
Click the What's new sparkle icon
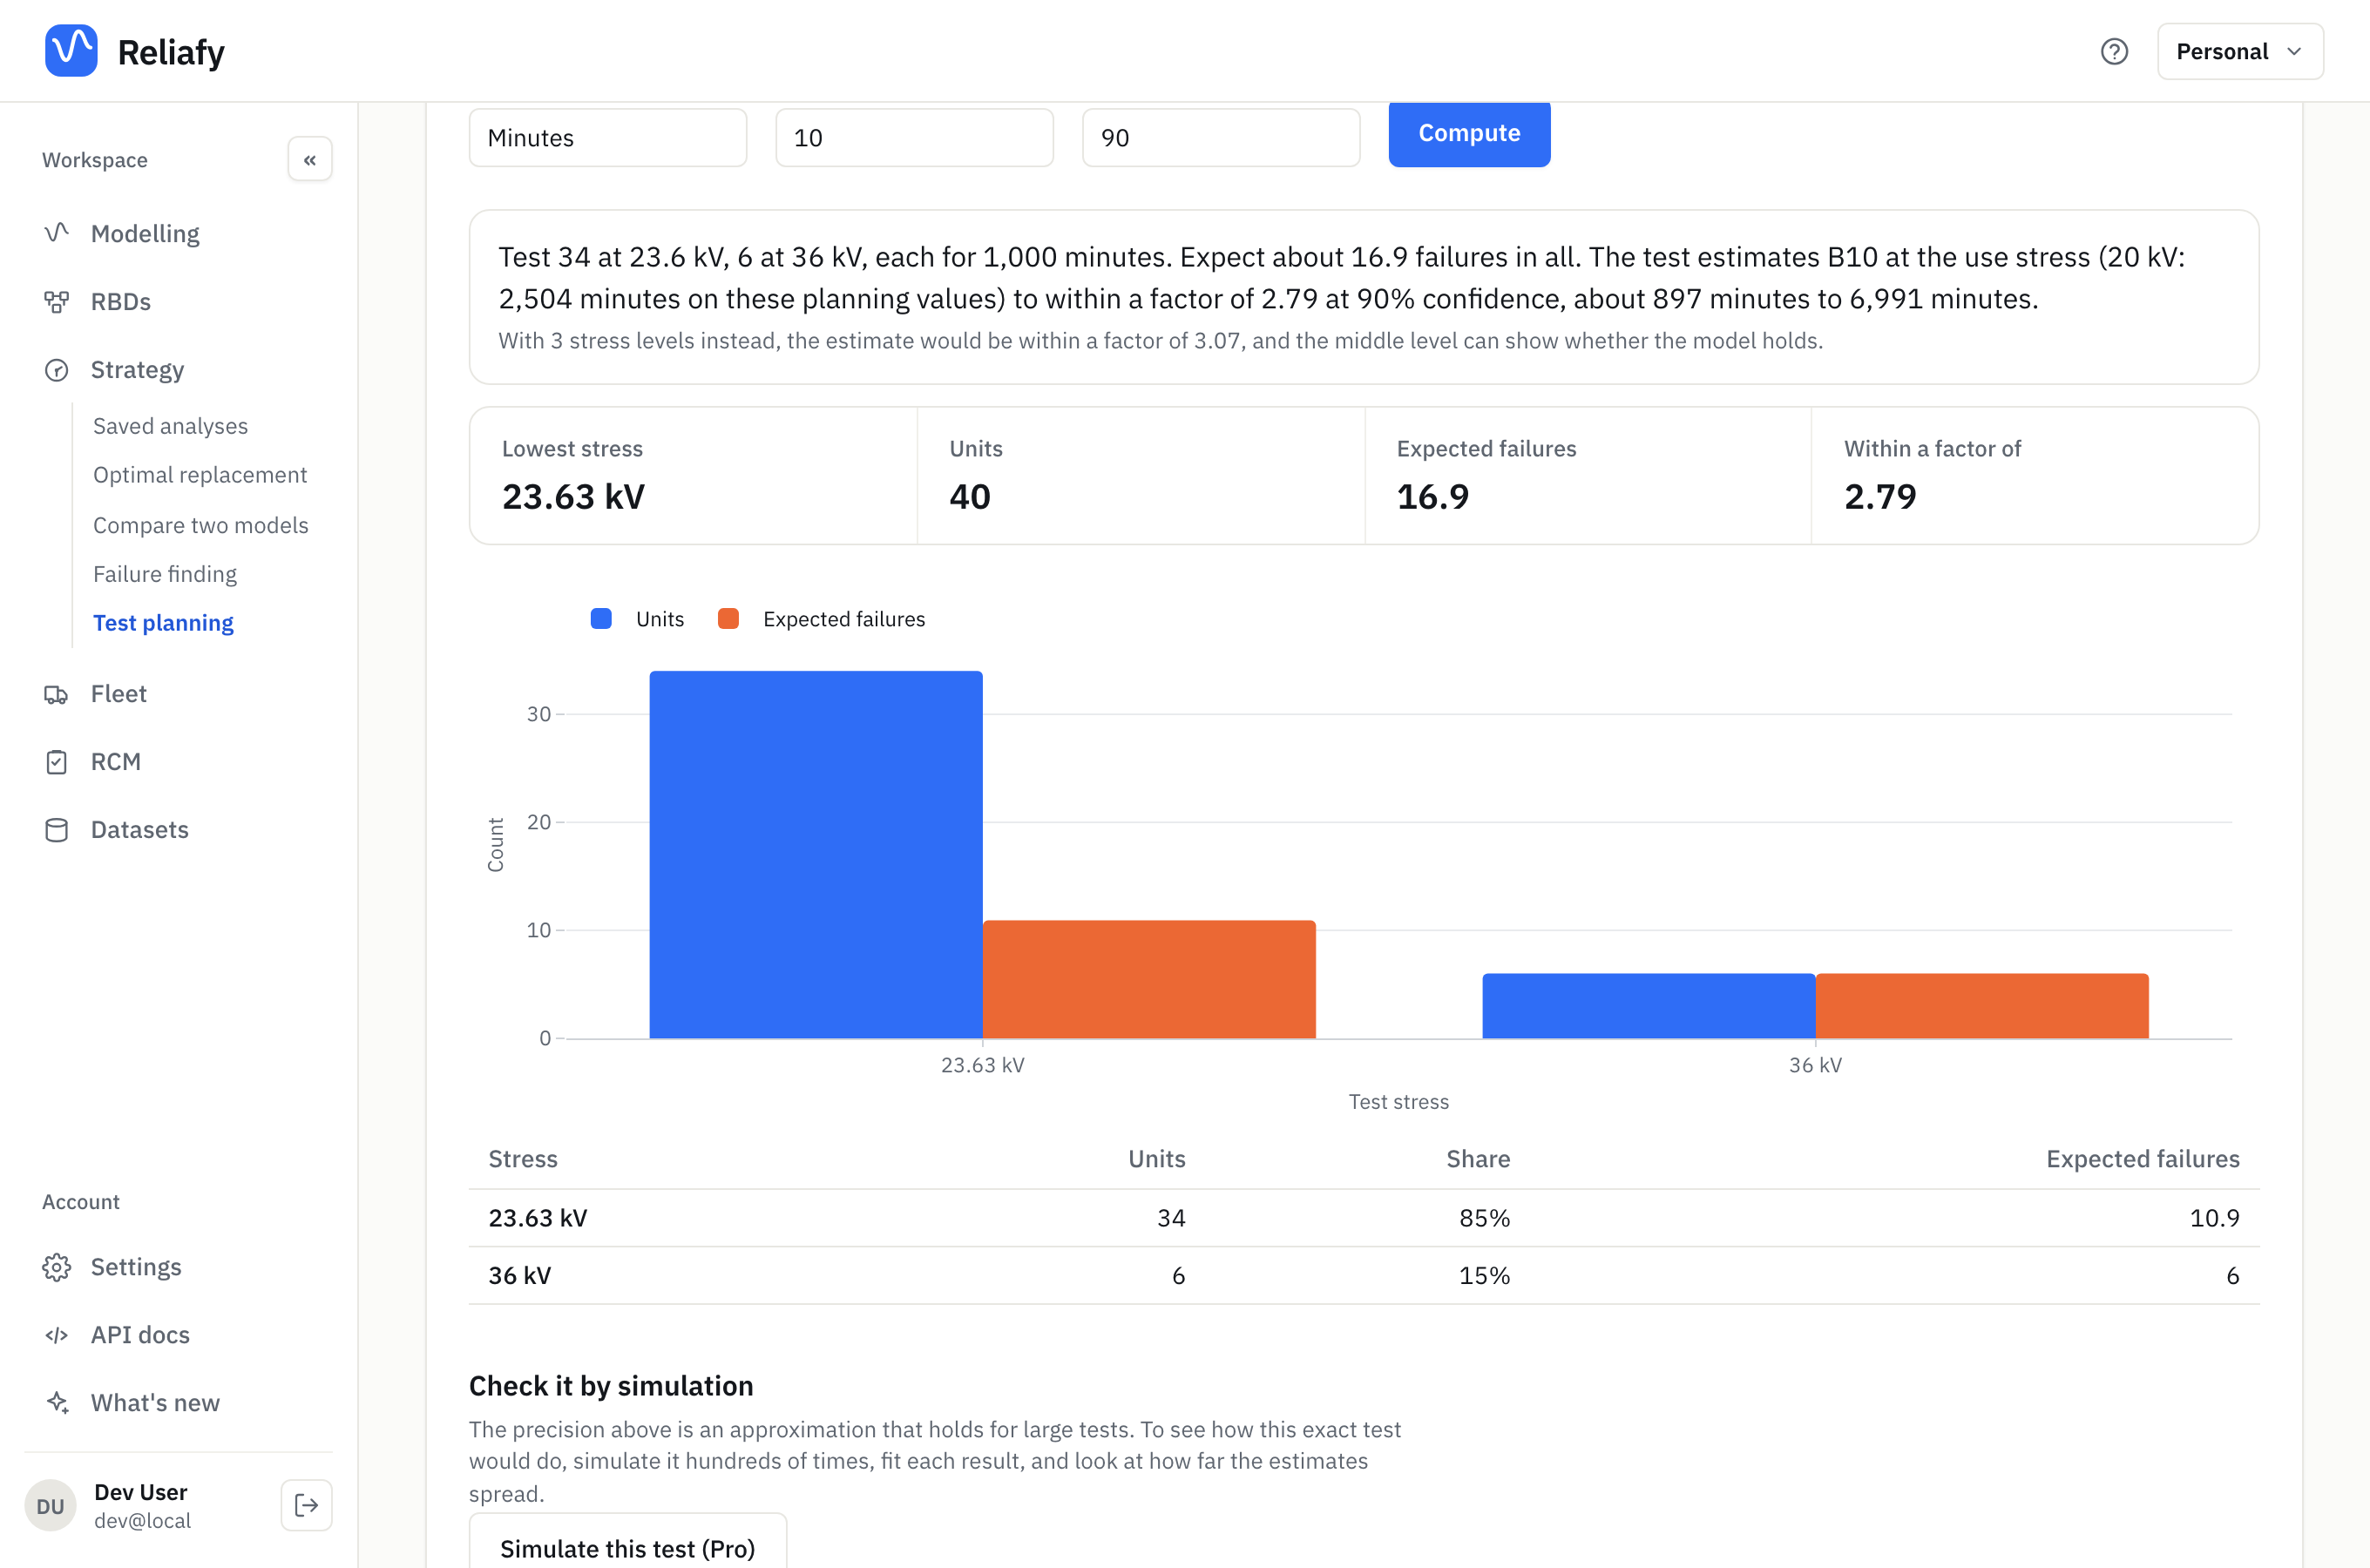coord(57,1403)
